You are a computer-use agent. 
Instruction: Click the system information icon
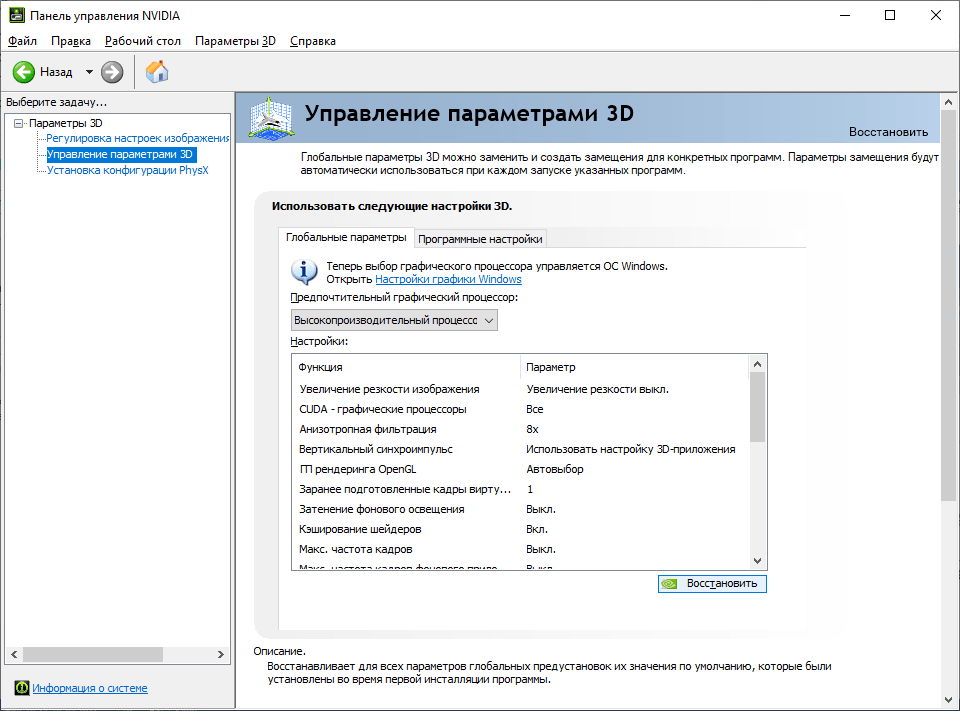21,688
